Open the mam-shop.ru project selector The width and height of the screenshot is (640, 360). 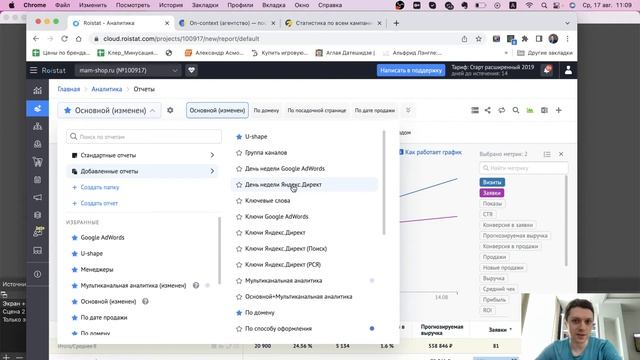tap(127, 70)
